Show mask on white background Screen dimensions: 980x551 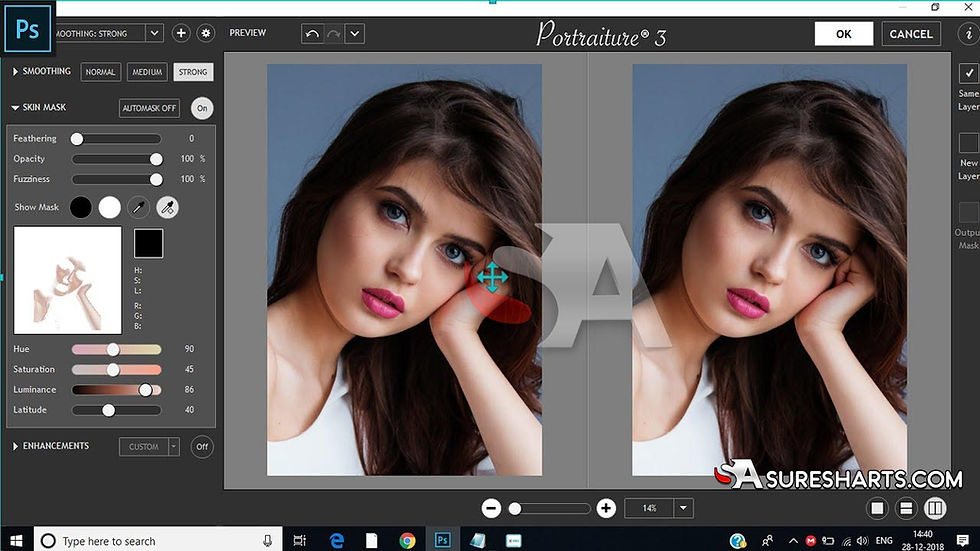(109, 207)
